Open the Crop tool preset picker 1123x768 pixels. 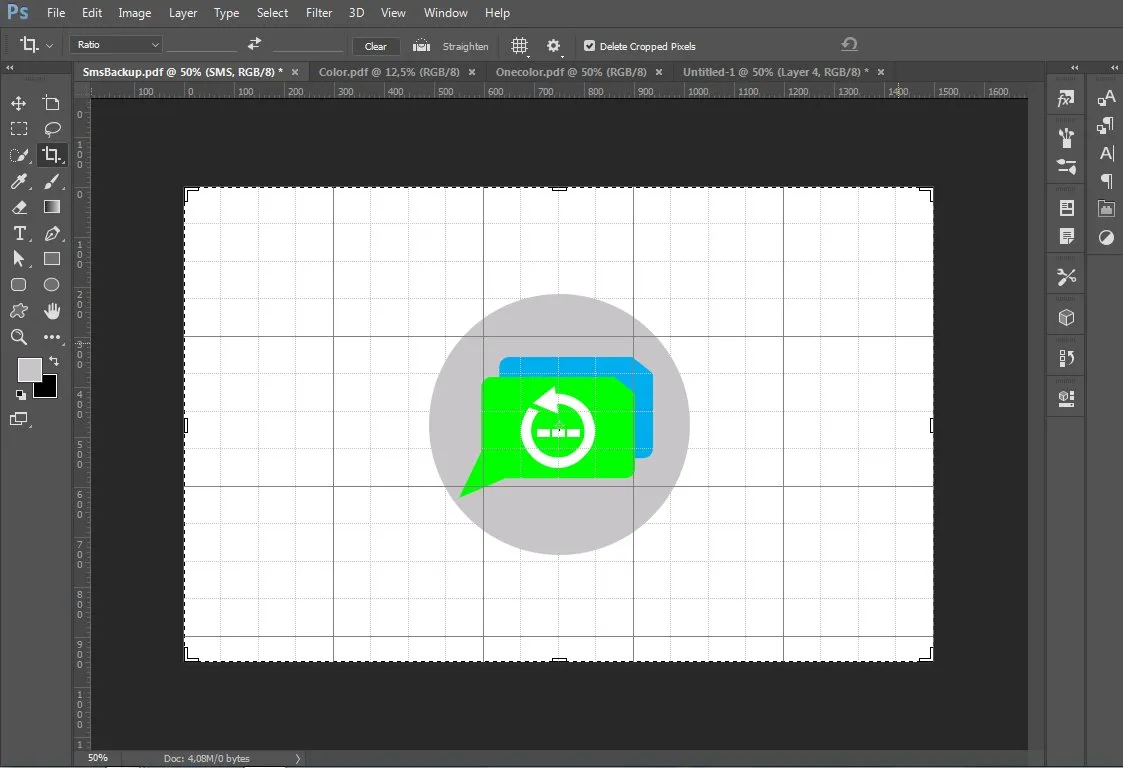pyautogui.click(x=36, y=44)
